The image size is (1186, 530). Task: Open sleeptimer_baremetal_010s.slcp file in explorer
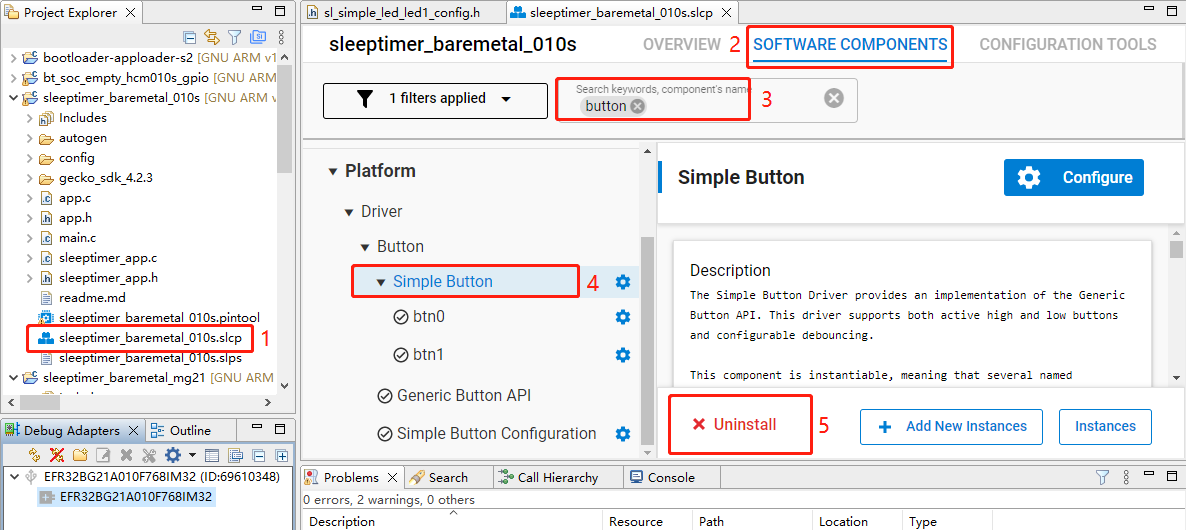(x=149, y=338)
